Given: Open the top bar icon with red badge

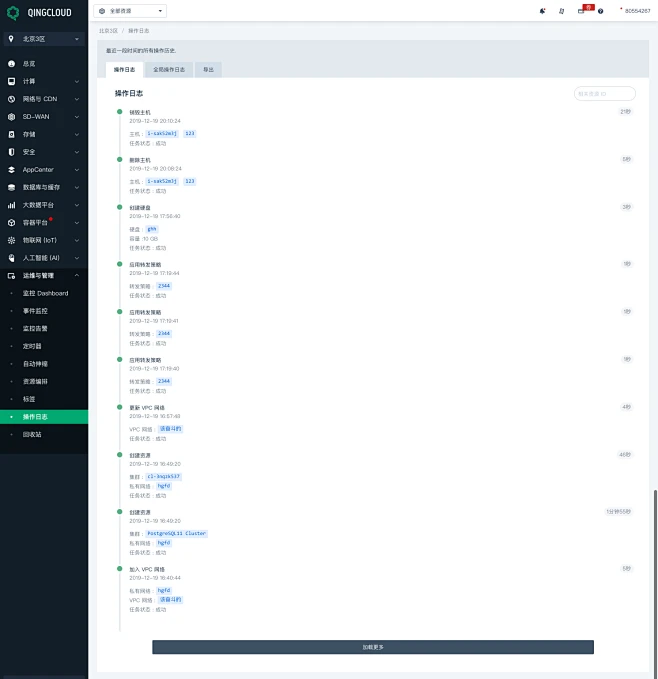Looking at the screenshot, I should (581, 11).
